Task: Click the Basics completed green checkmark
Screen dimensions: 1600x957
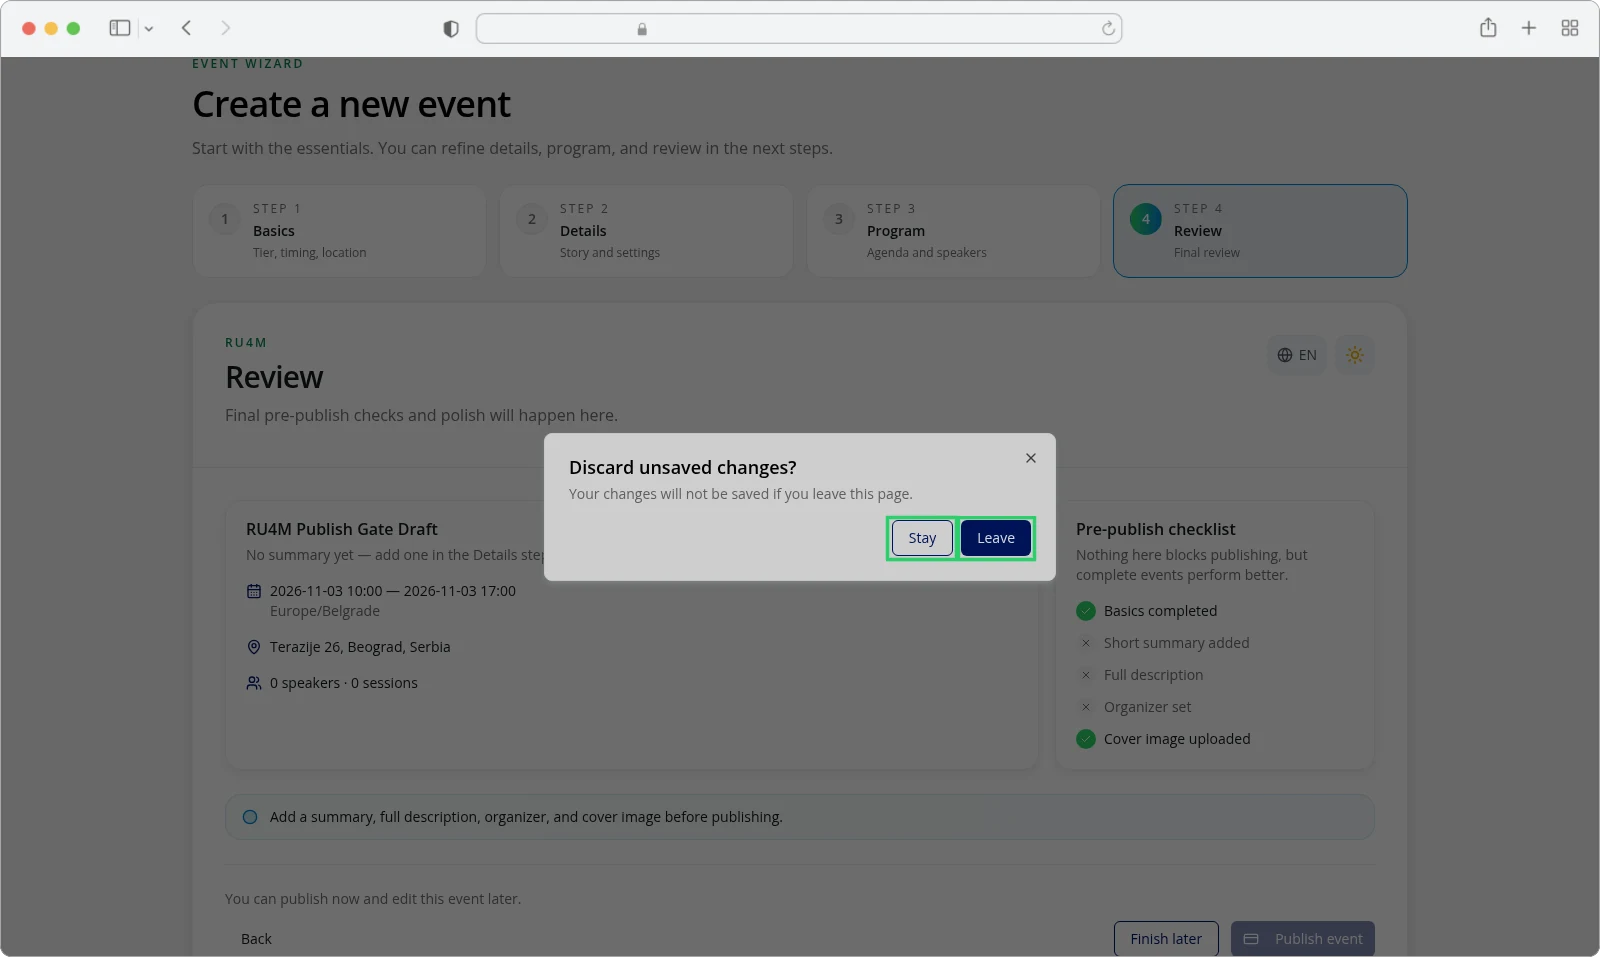Action: click(1086, 611)
